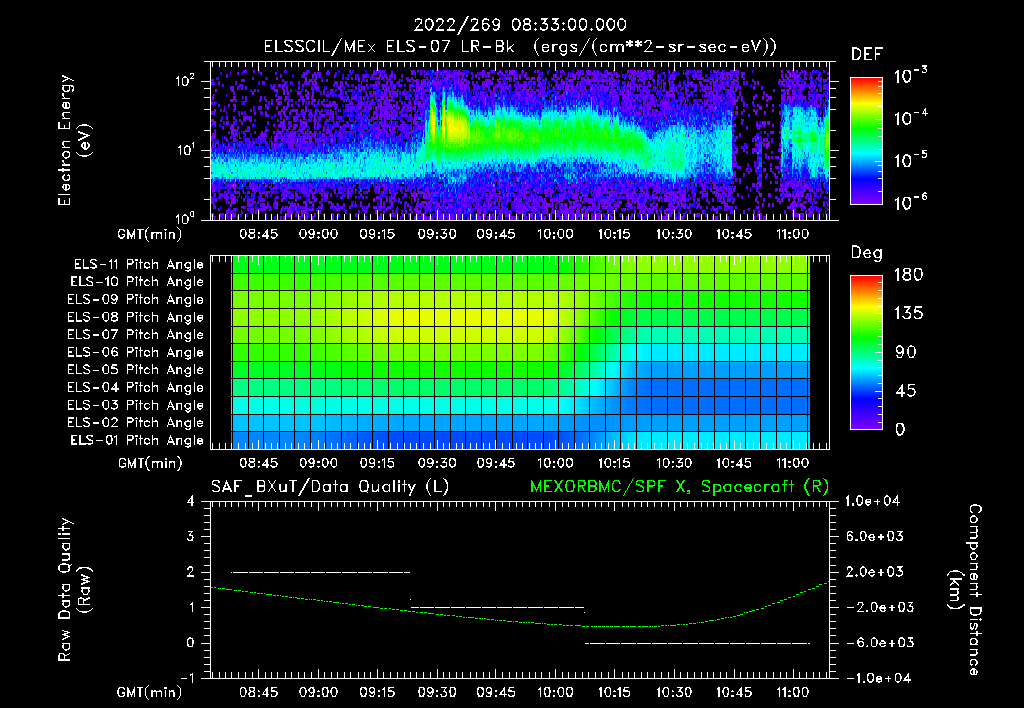Select the ELS-11 Pitch Angle row label

tap(138, 265)
